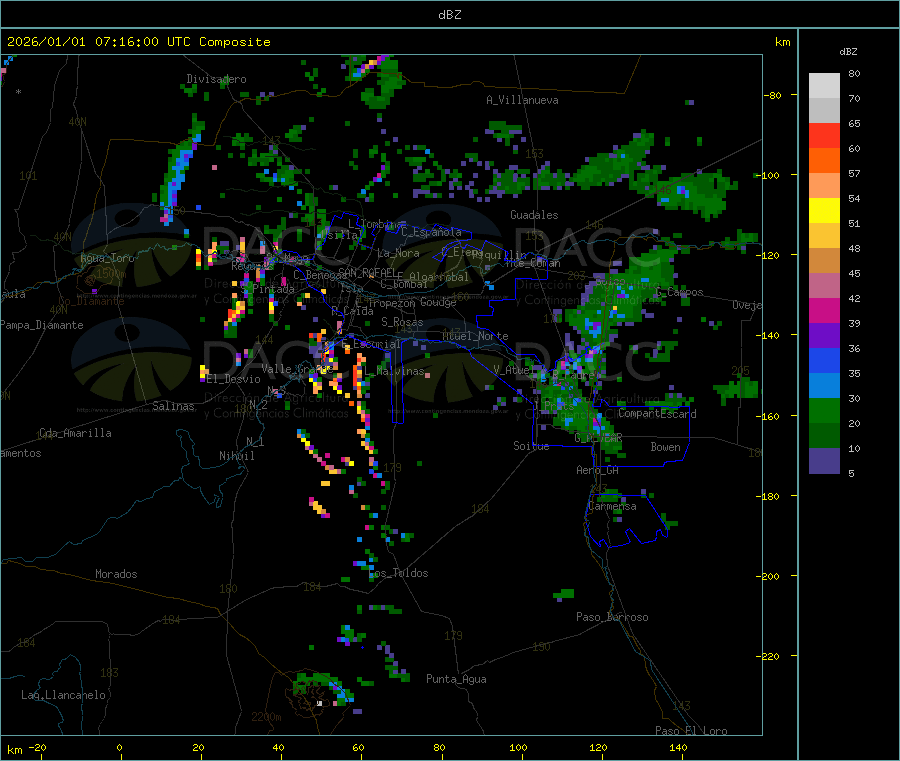Click the Guadales map label
The image size is (900, 761).
coord(534,215)
